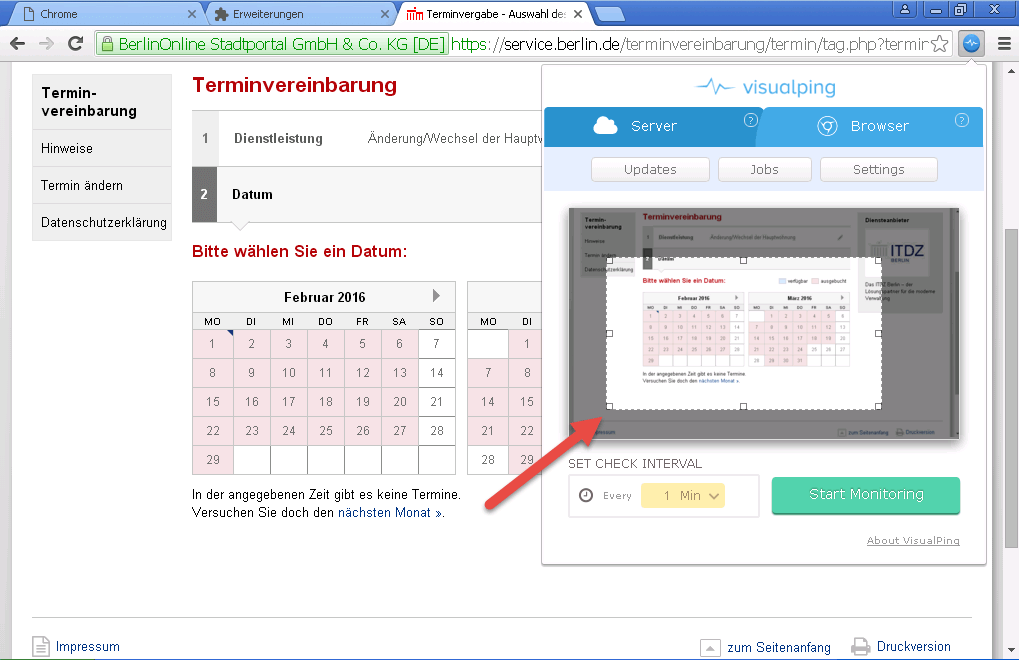Click the Impressum document icon
The width and height of the screenshot is (1019, 660).
(x=40, y=646)
